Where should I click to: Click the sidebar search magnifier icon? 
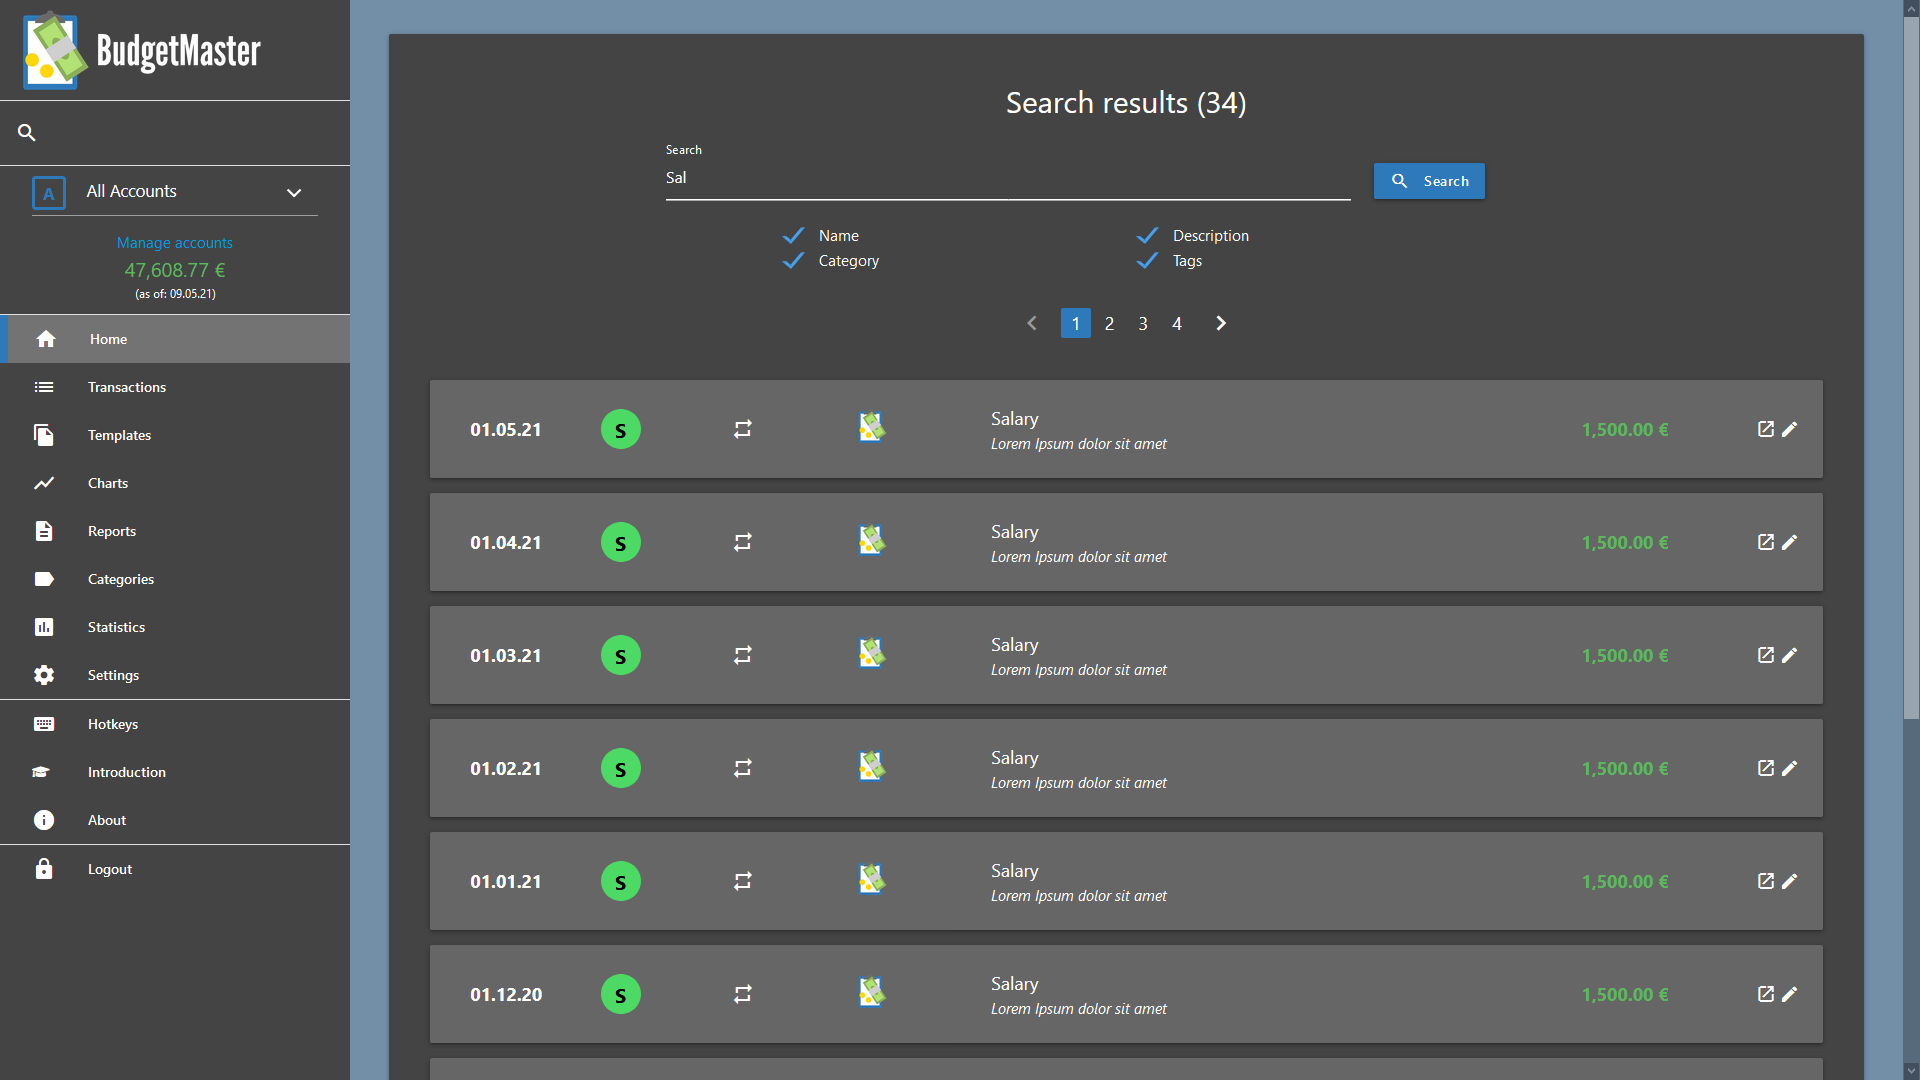pos(27,132)
